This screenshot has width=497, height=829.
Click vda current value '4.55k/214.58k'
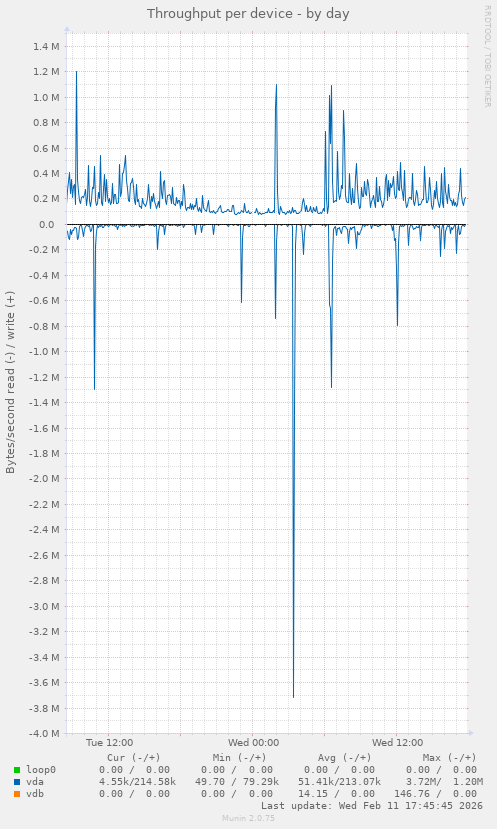coord(137,782)
